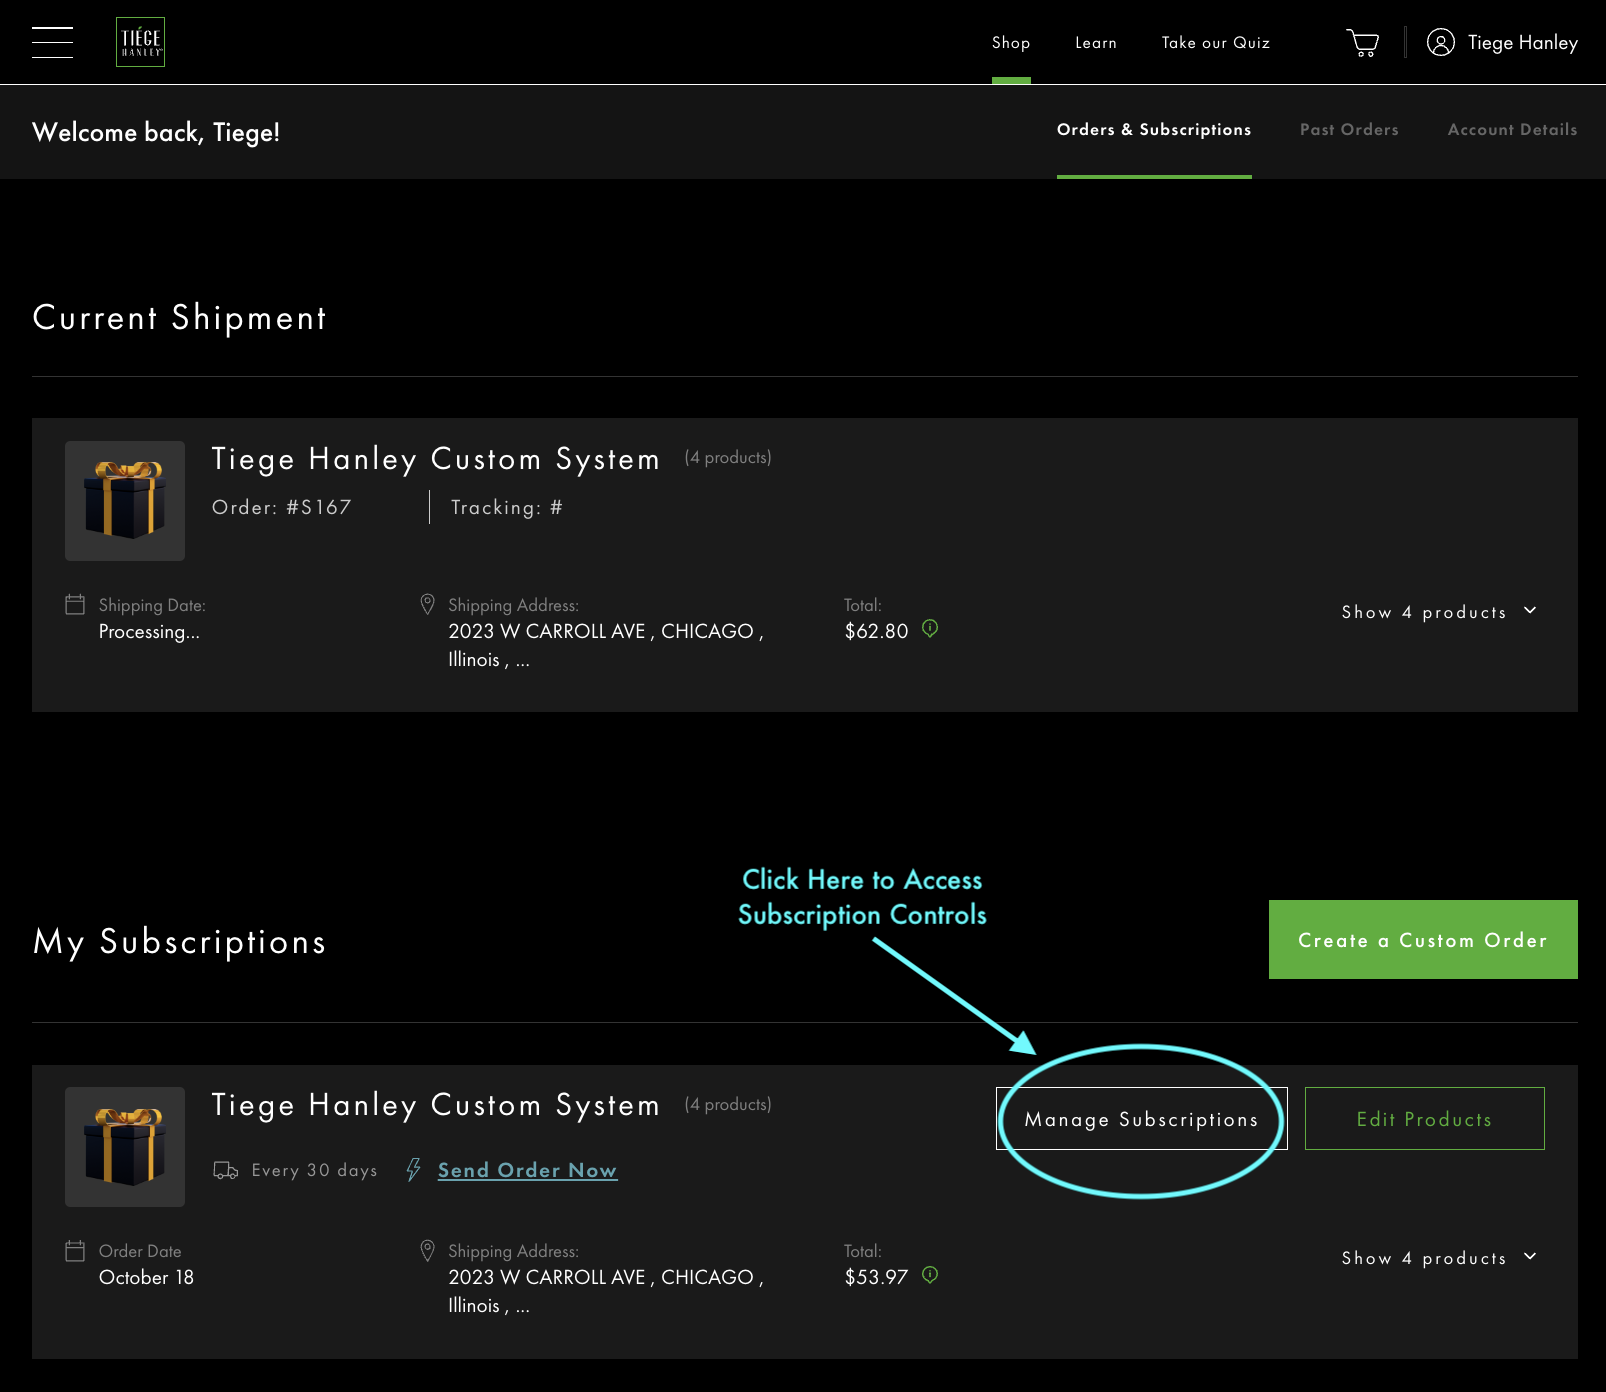Click the Tiege Hanley logo

coord(140,42)
